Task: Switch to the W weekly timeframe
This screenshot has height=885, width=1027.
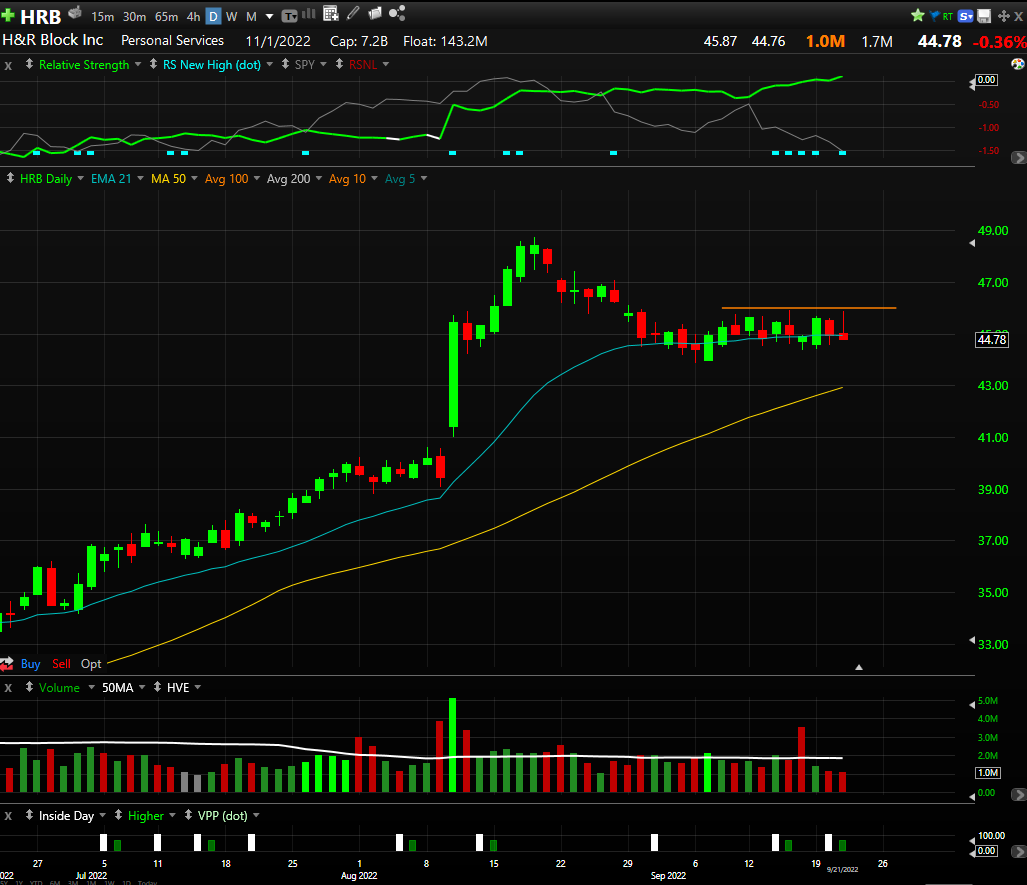Action: 232,16
